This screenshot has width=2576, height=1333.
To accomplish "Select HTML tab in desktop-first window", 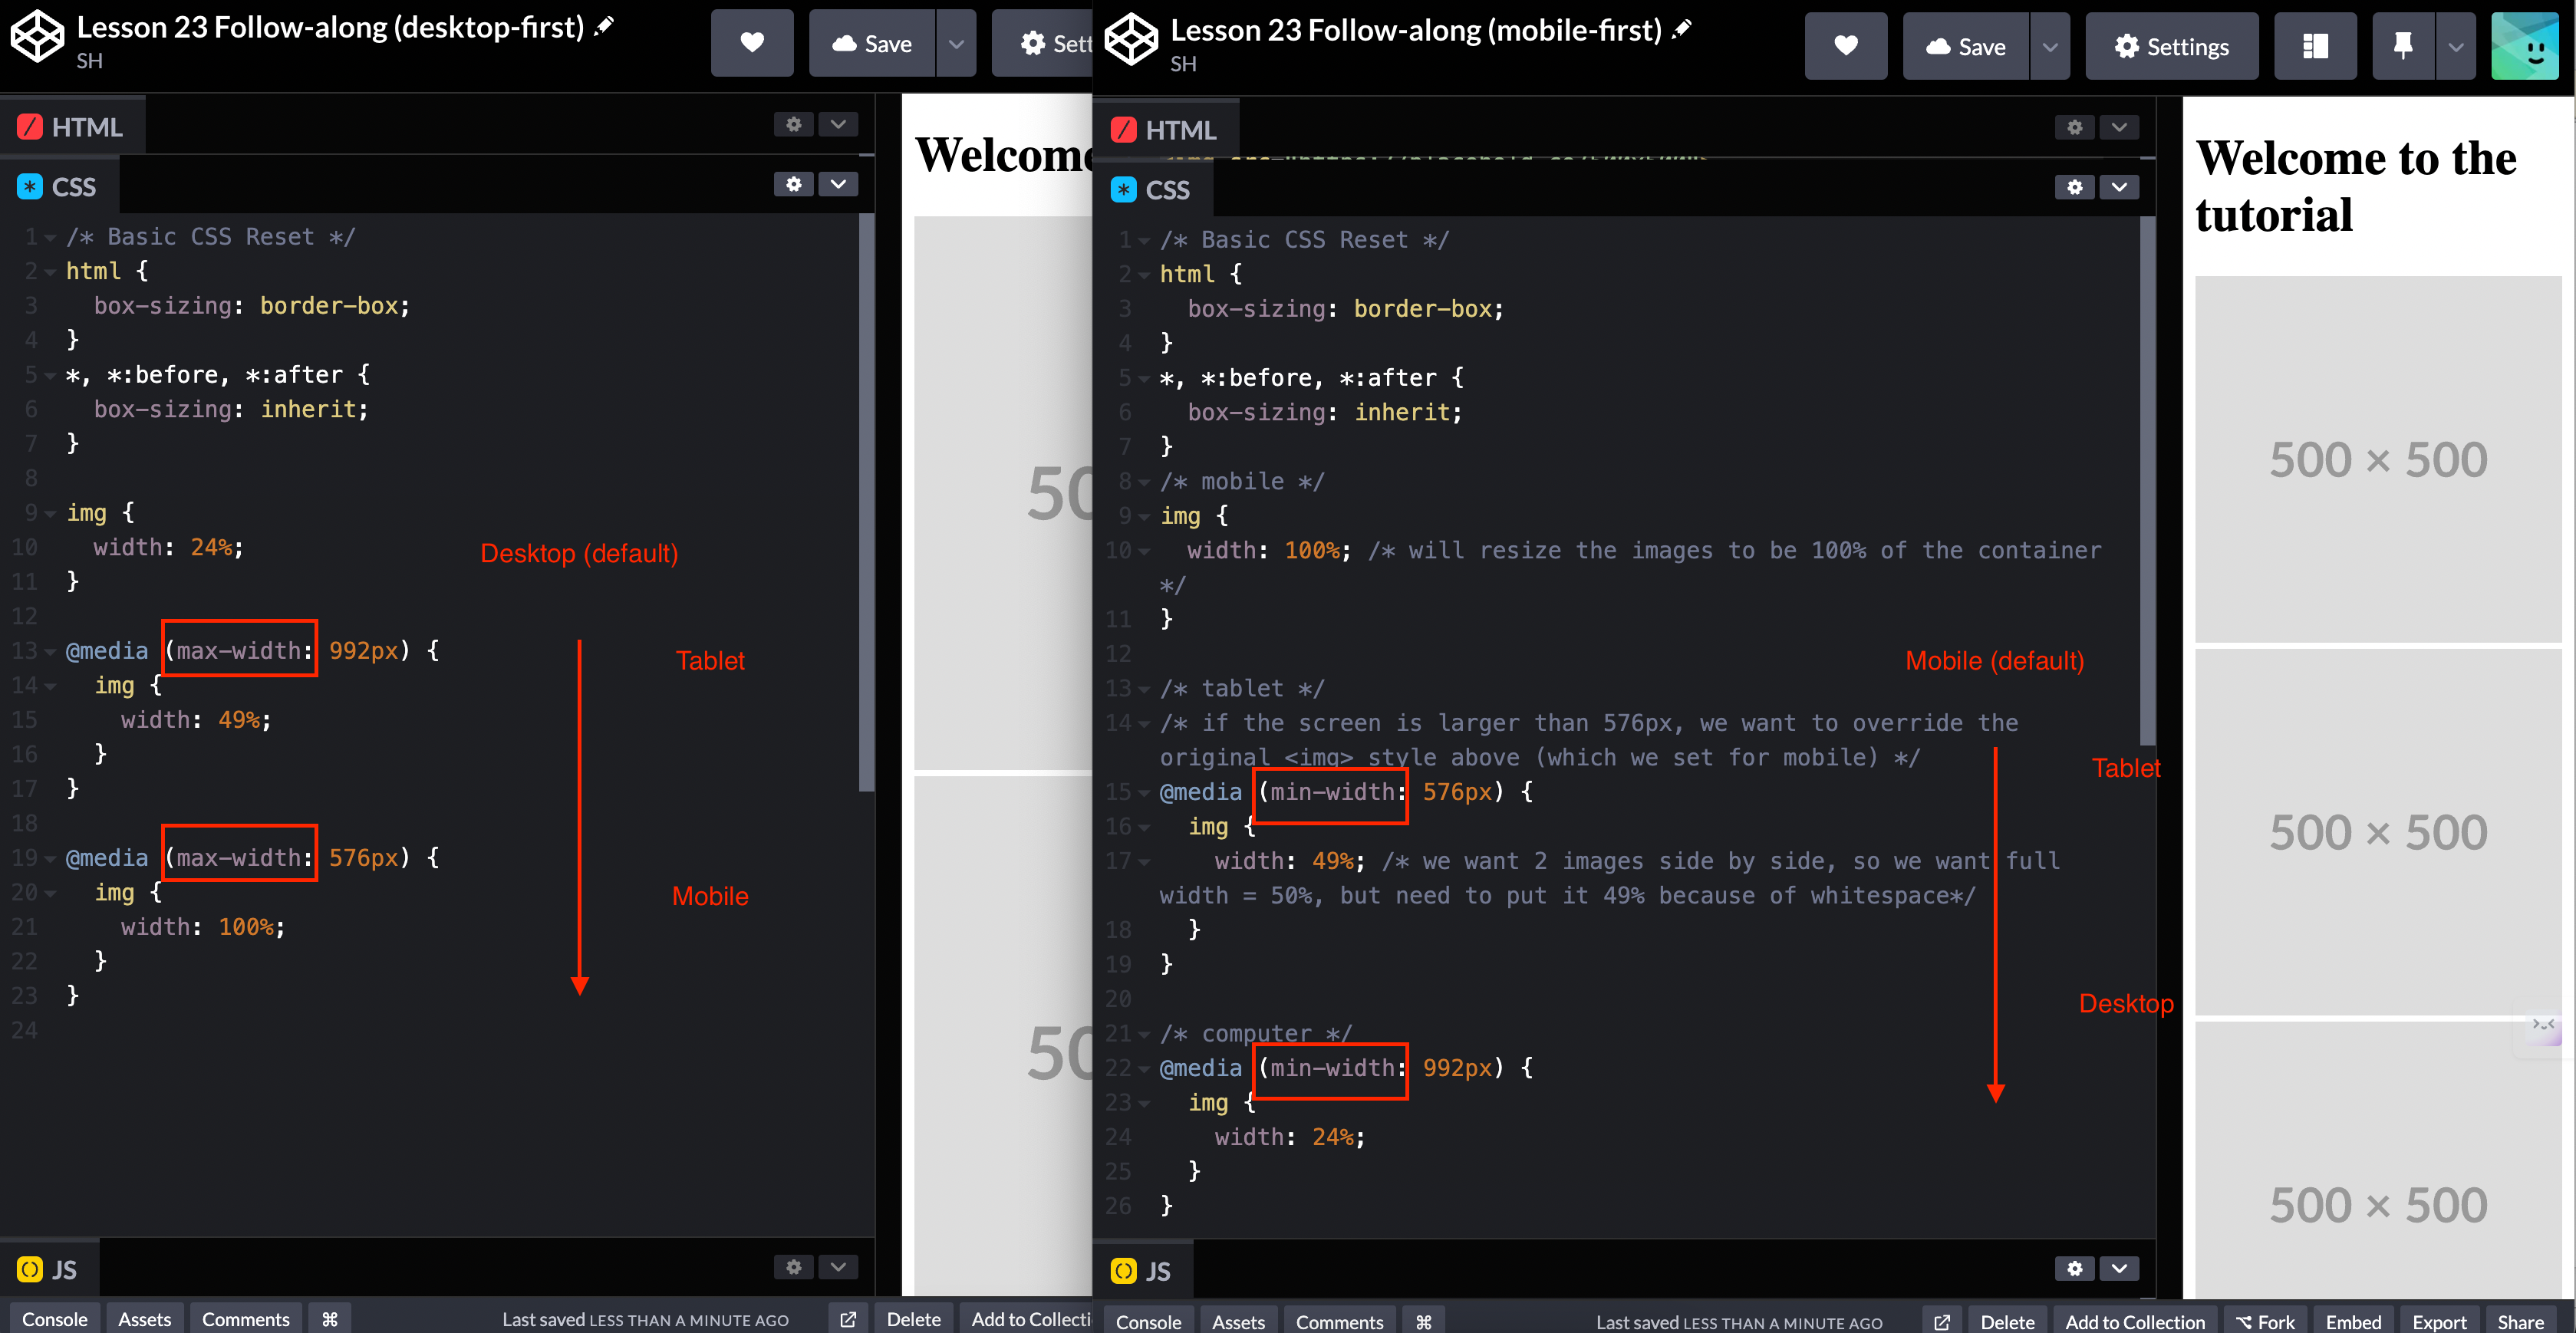I will point(71,127).
